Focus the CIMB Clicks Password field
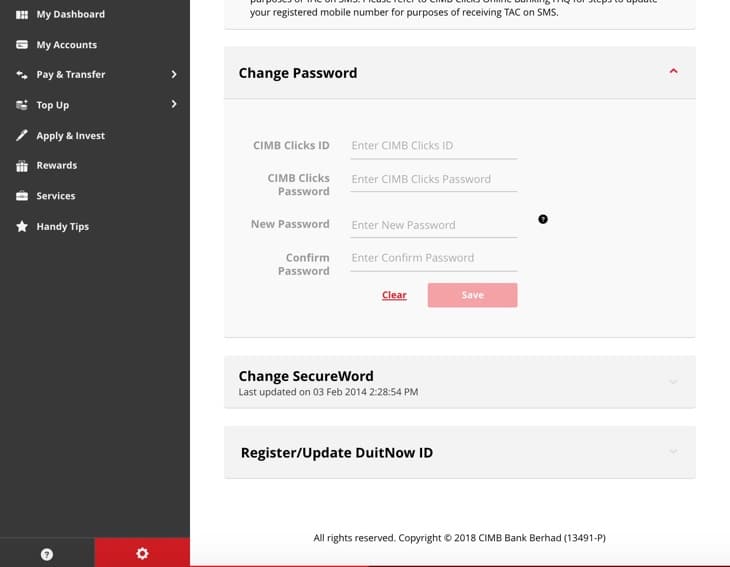 434,179
